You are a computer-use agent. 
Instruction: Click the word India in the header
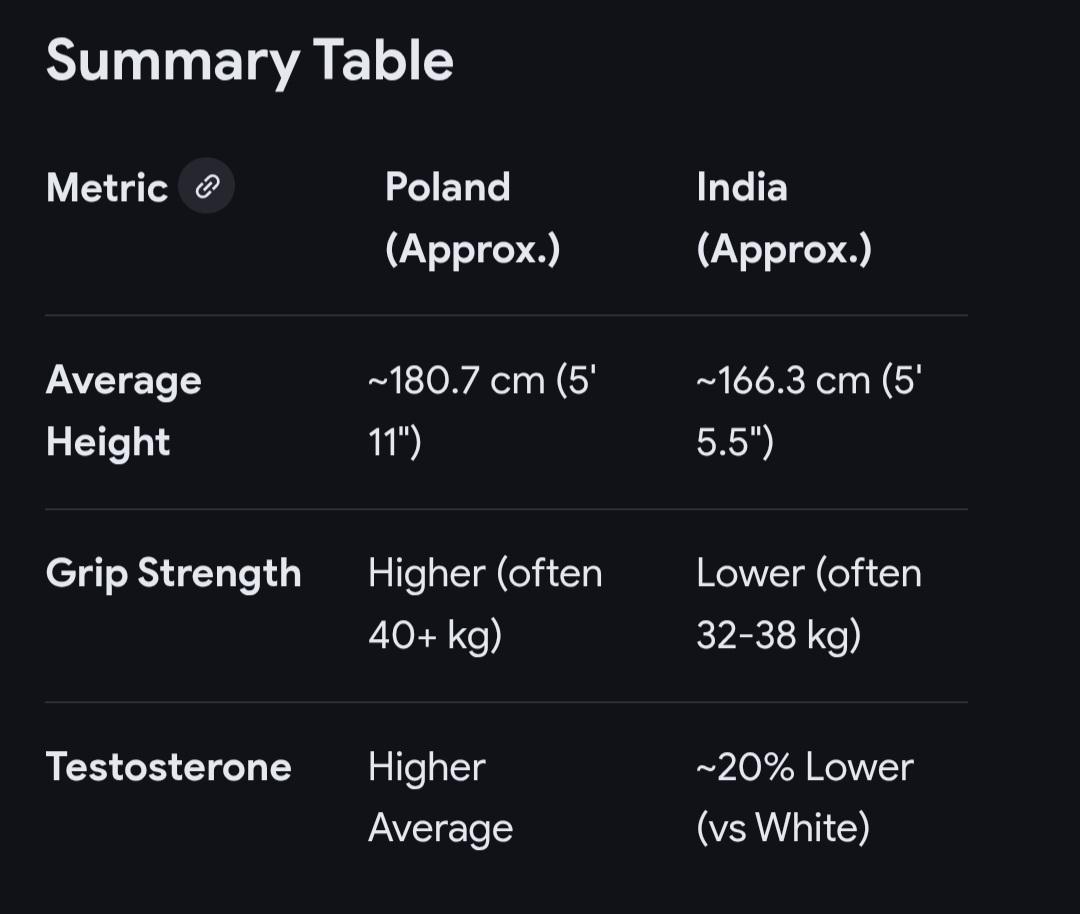click(742, 187)
